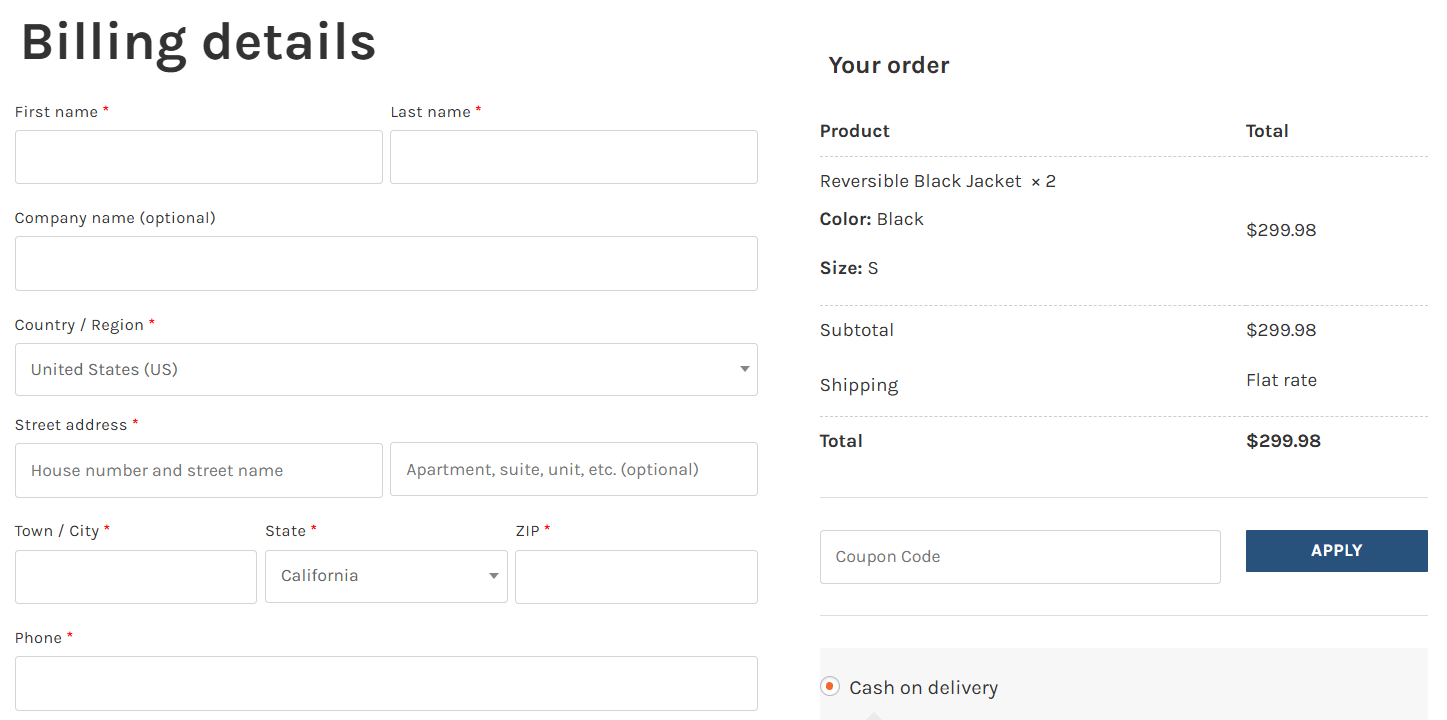
Task: Click the Total amount $299.98
Action: [1283, 440]
